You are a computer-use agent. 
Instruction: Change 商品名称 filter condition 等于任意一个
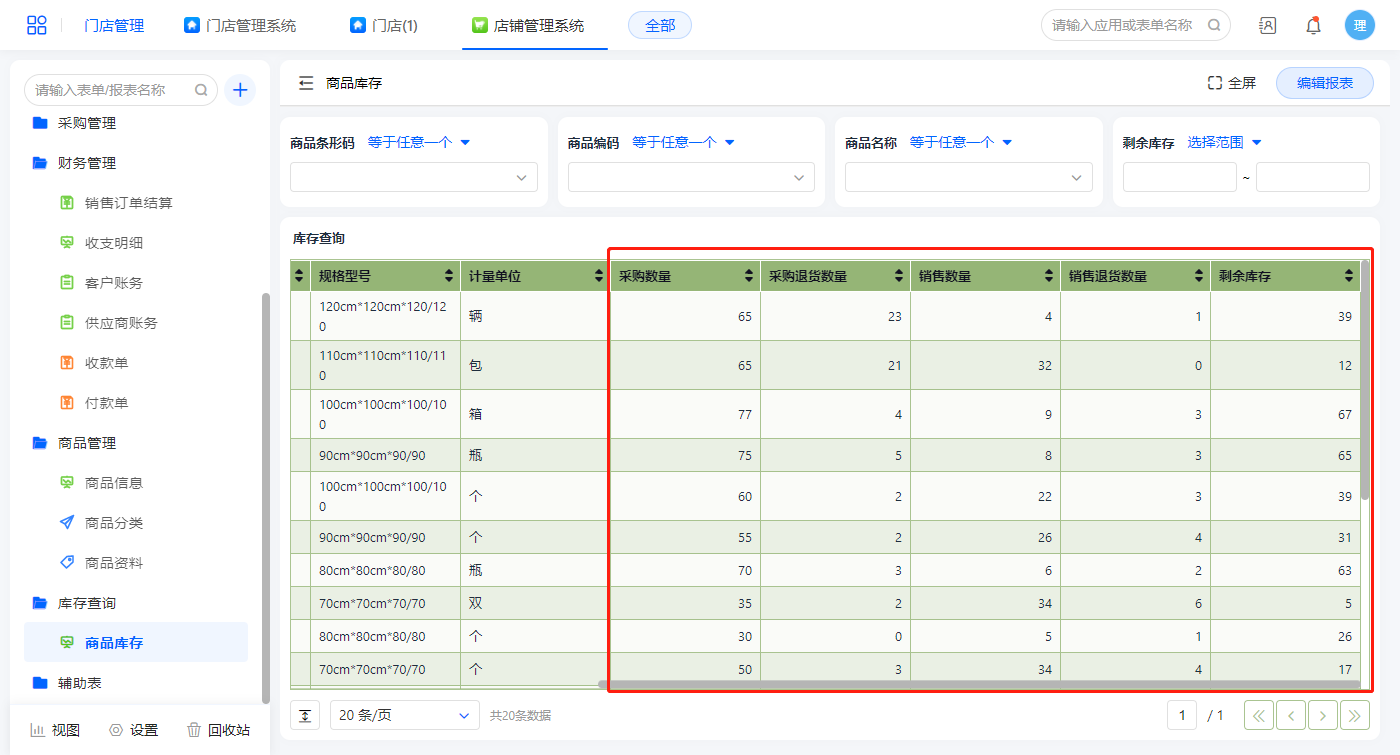(960, 143)
